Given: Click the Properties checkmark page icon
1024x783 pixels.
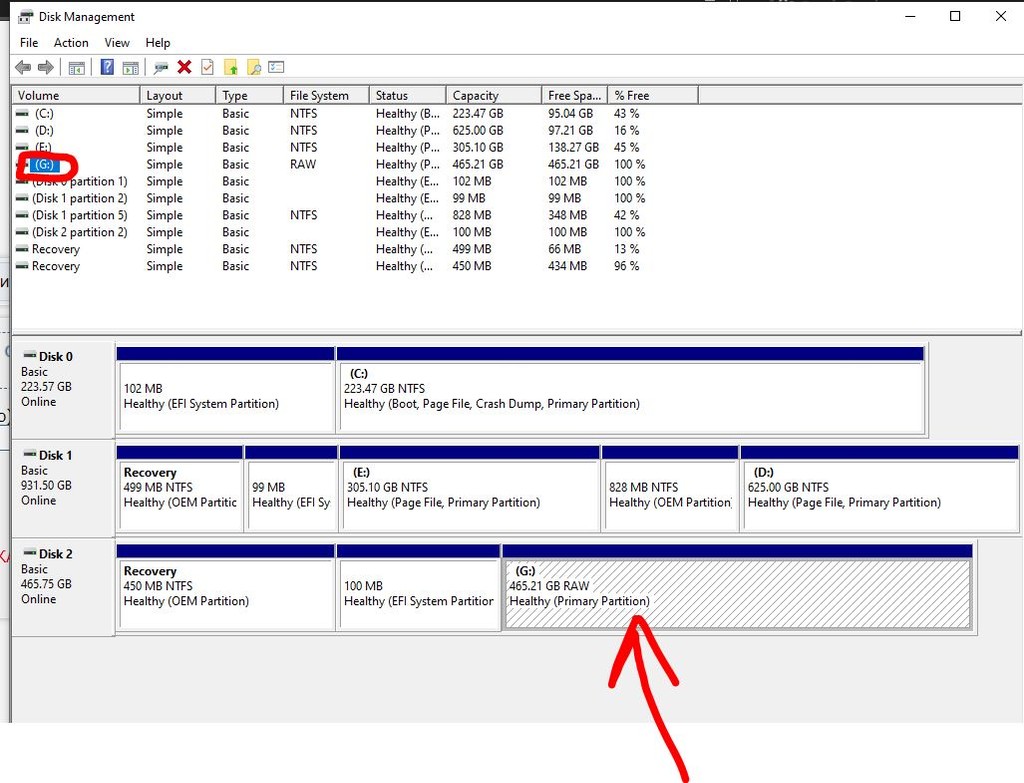Looking at the screenshot, I should pos(208,67).
